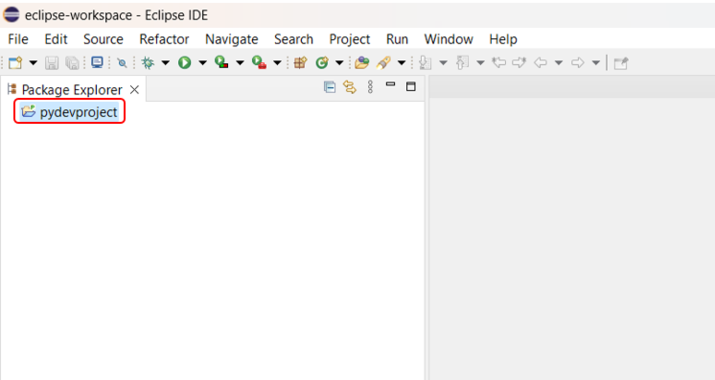Toggle Link with Editor in Package Explorer
The height and width of the screenshot is (380, 715).
(350, 87)
